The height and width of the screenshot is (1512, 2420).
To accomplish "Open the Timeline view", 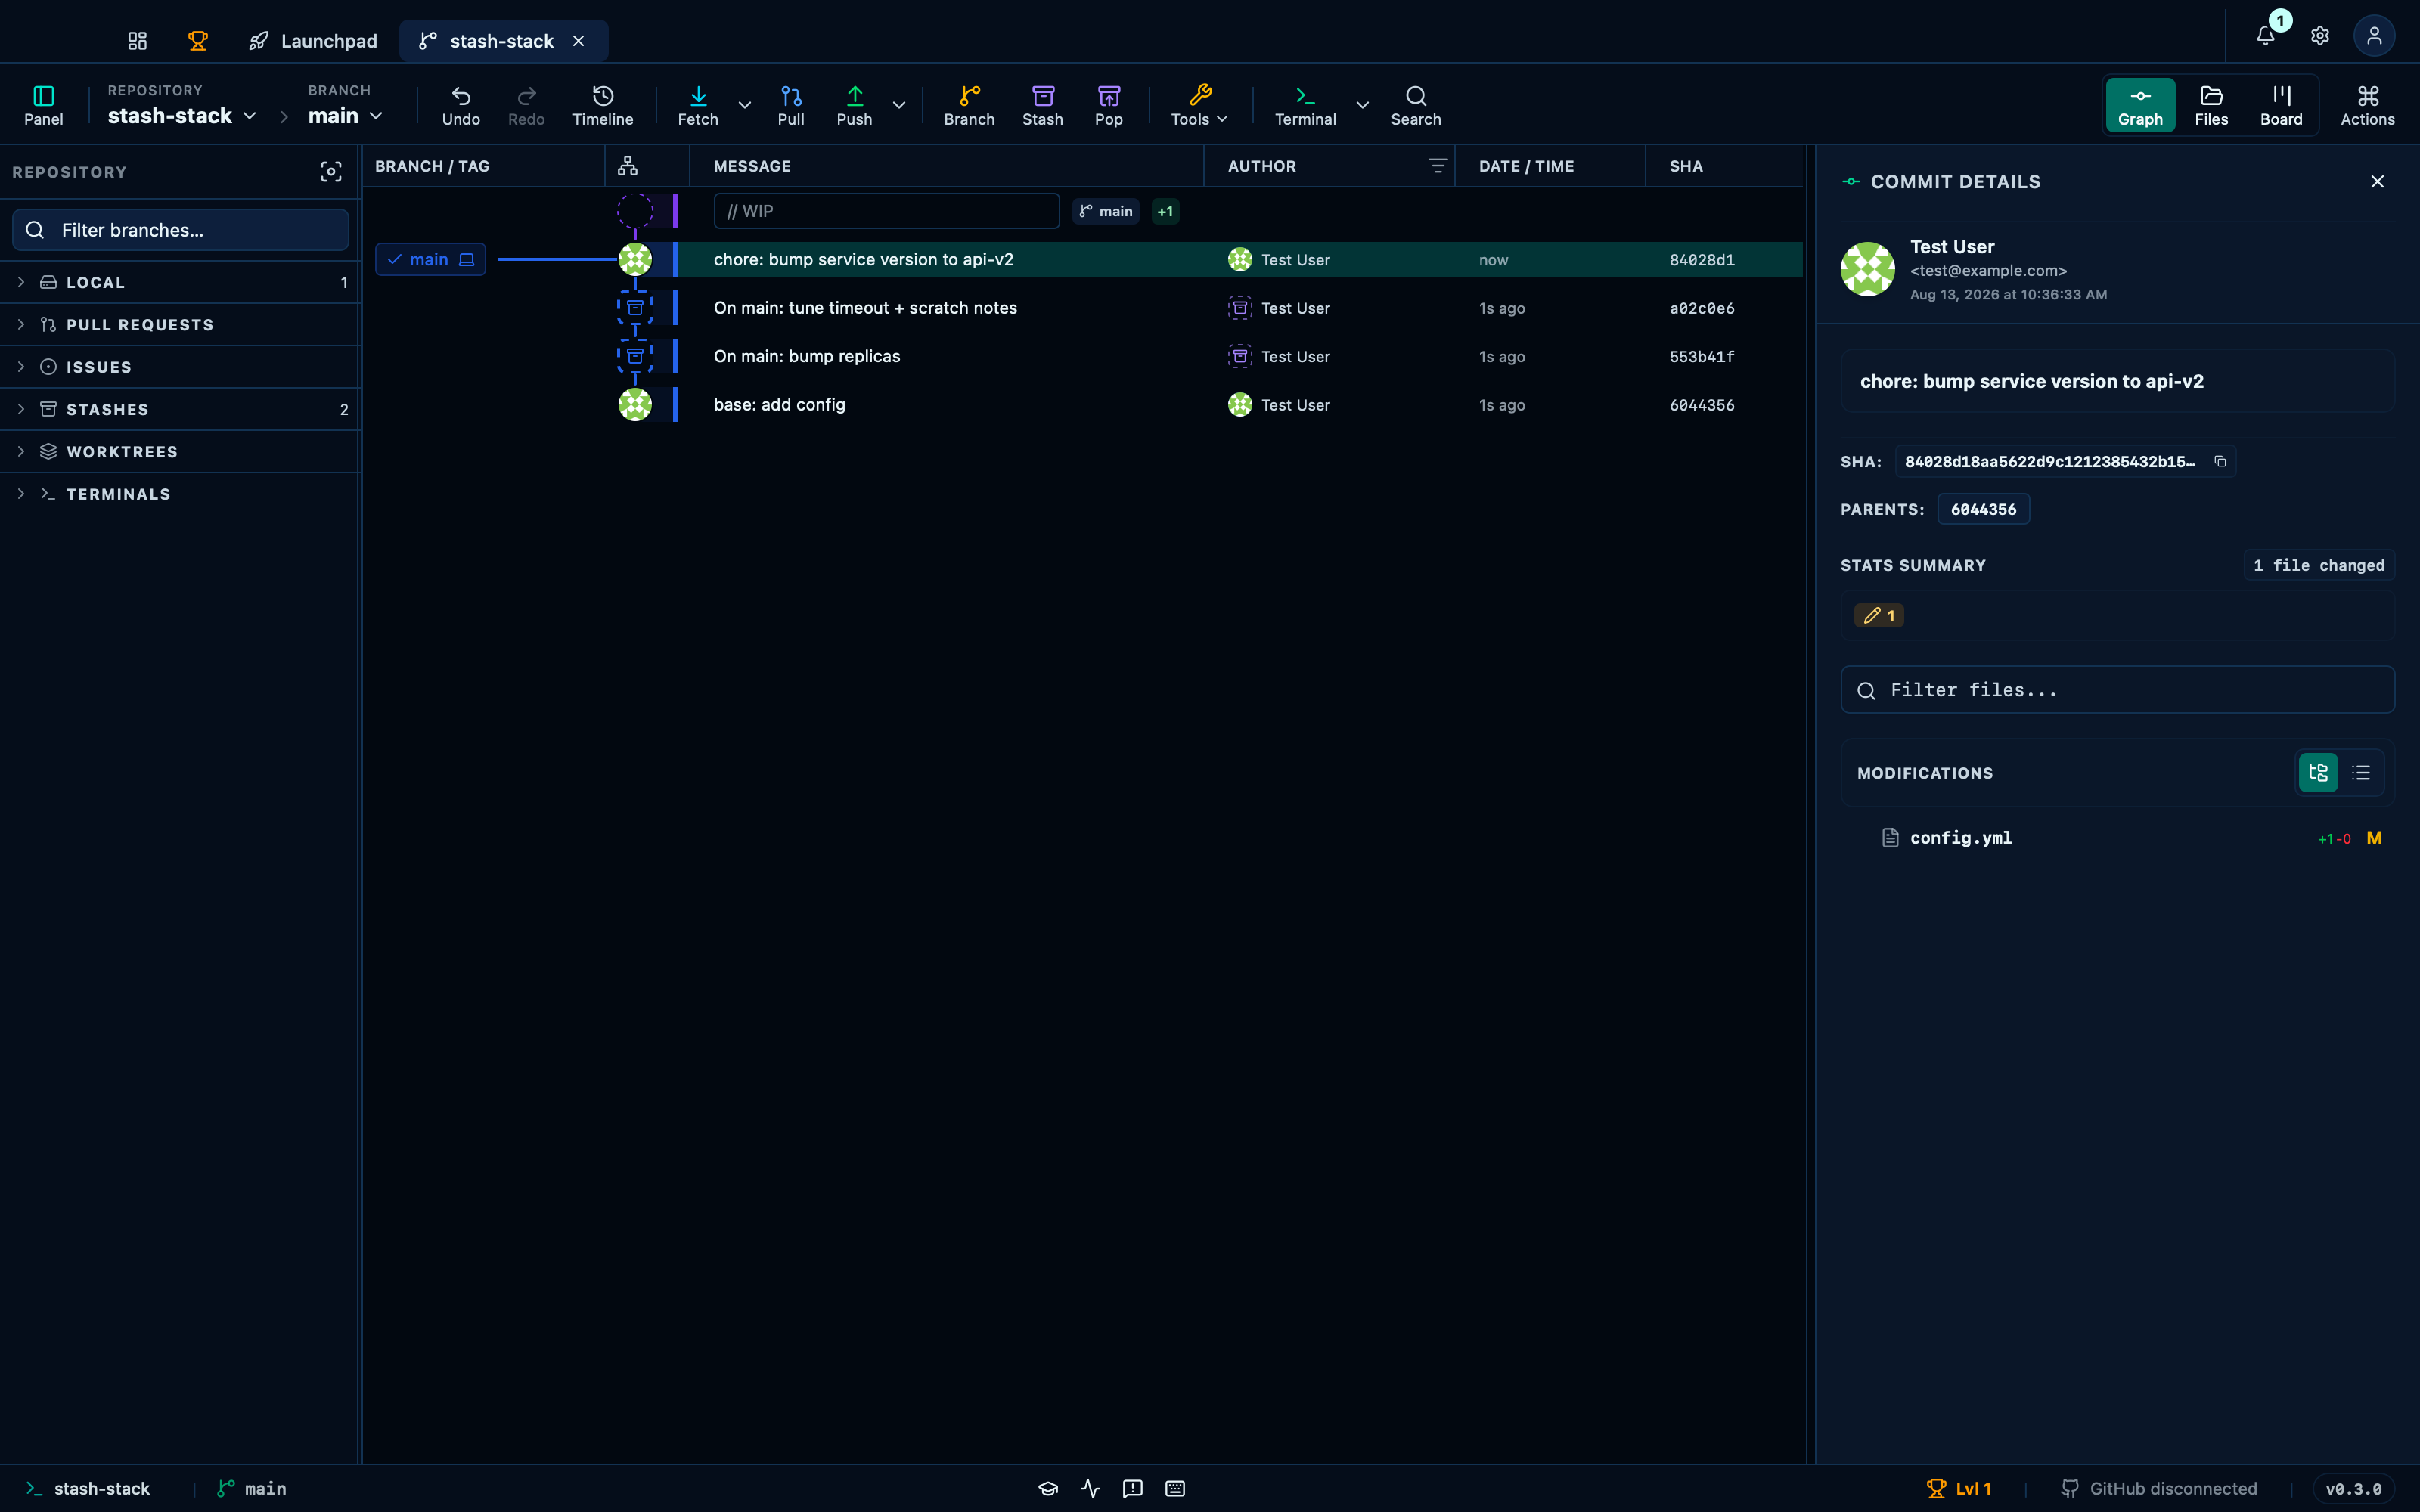I will point(602,105).
